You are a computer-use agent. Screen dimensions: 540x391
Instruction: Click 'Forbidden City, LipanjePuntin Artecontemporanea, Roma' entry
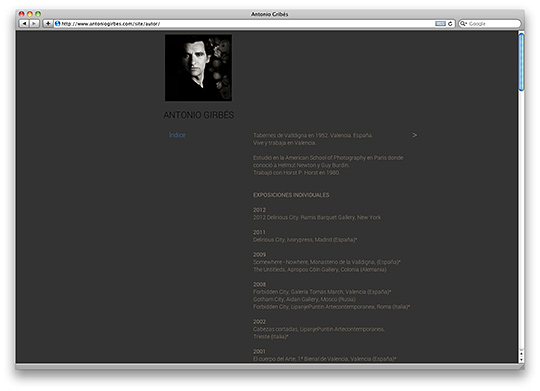[x=331, y=307]
